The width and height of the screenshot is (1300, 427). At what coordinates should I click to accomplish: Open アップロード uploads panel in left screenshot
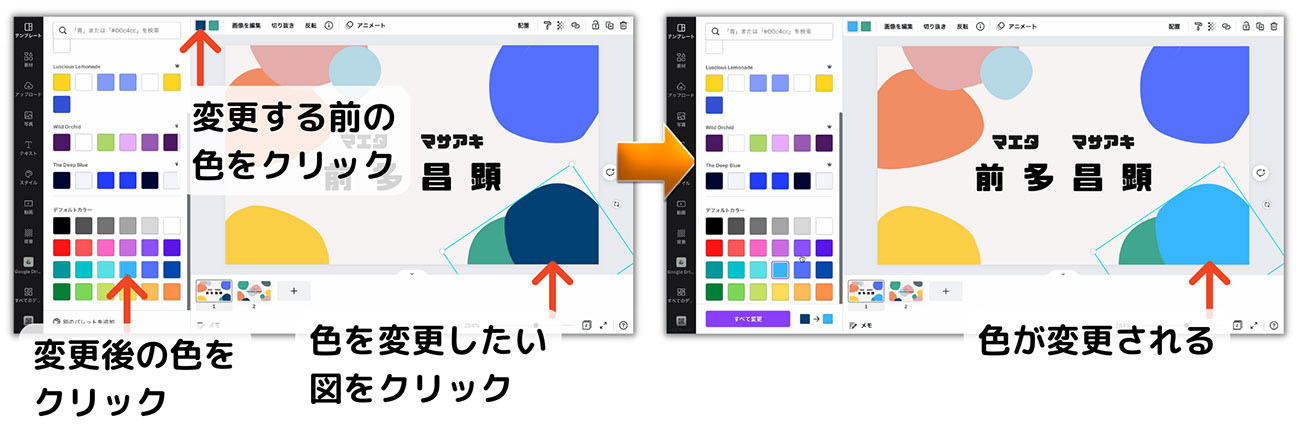pyautogui.click(x=26, y=90)
